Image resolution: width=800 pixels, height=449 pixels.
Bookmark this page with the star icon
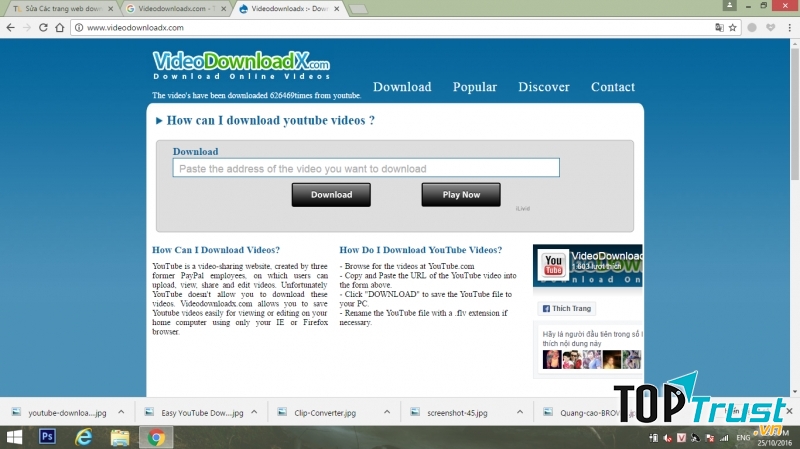pyautogui.click(x=733, y=28)
